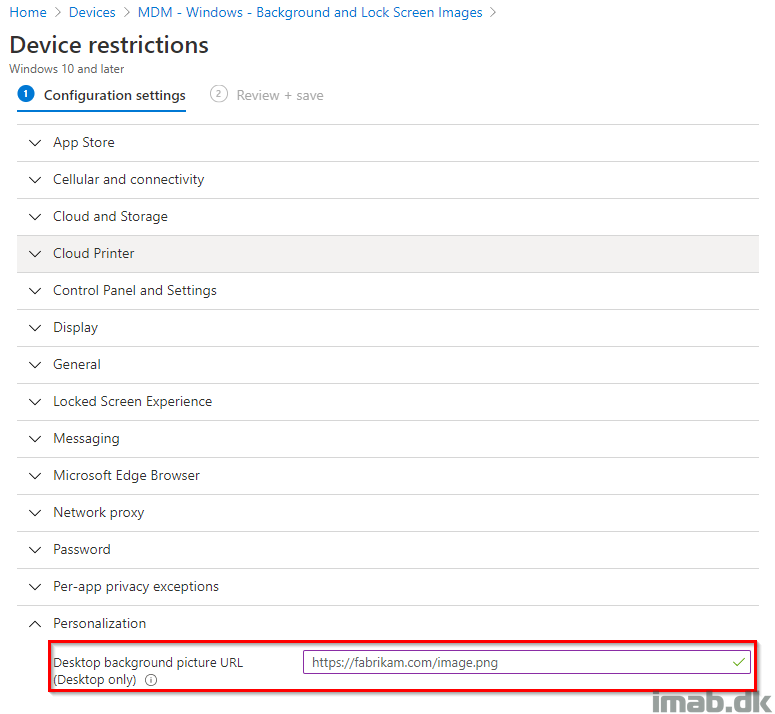This screenshot has width=775, height=714.
Task: Click the Desktop background picture URL field
Action: click(x=526, y=662)
